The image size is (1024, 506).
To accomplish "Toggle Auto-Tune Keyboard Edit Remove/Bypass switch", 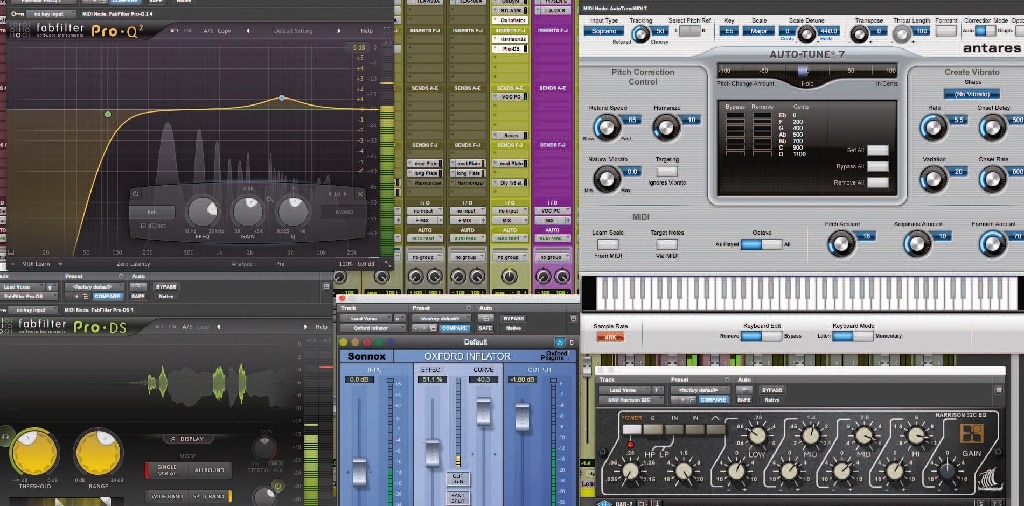I will (761, 336).
